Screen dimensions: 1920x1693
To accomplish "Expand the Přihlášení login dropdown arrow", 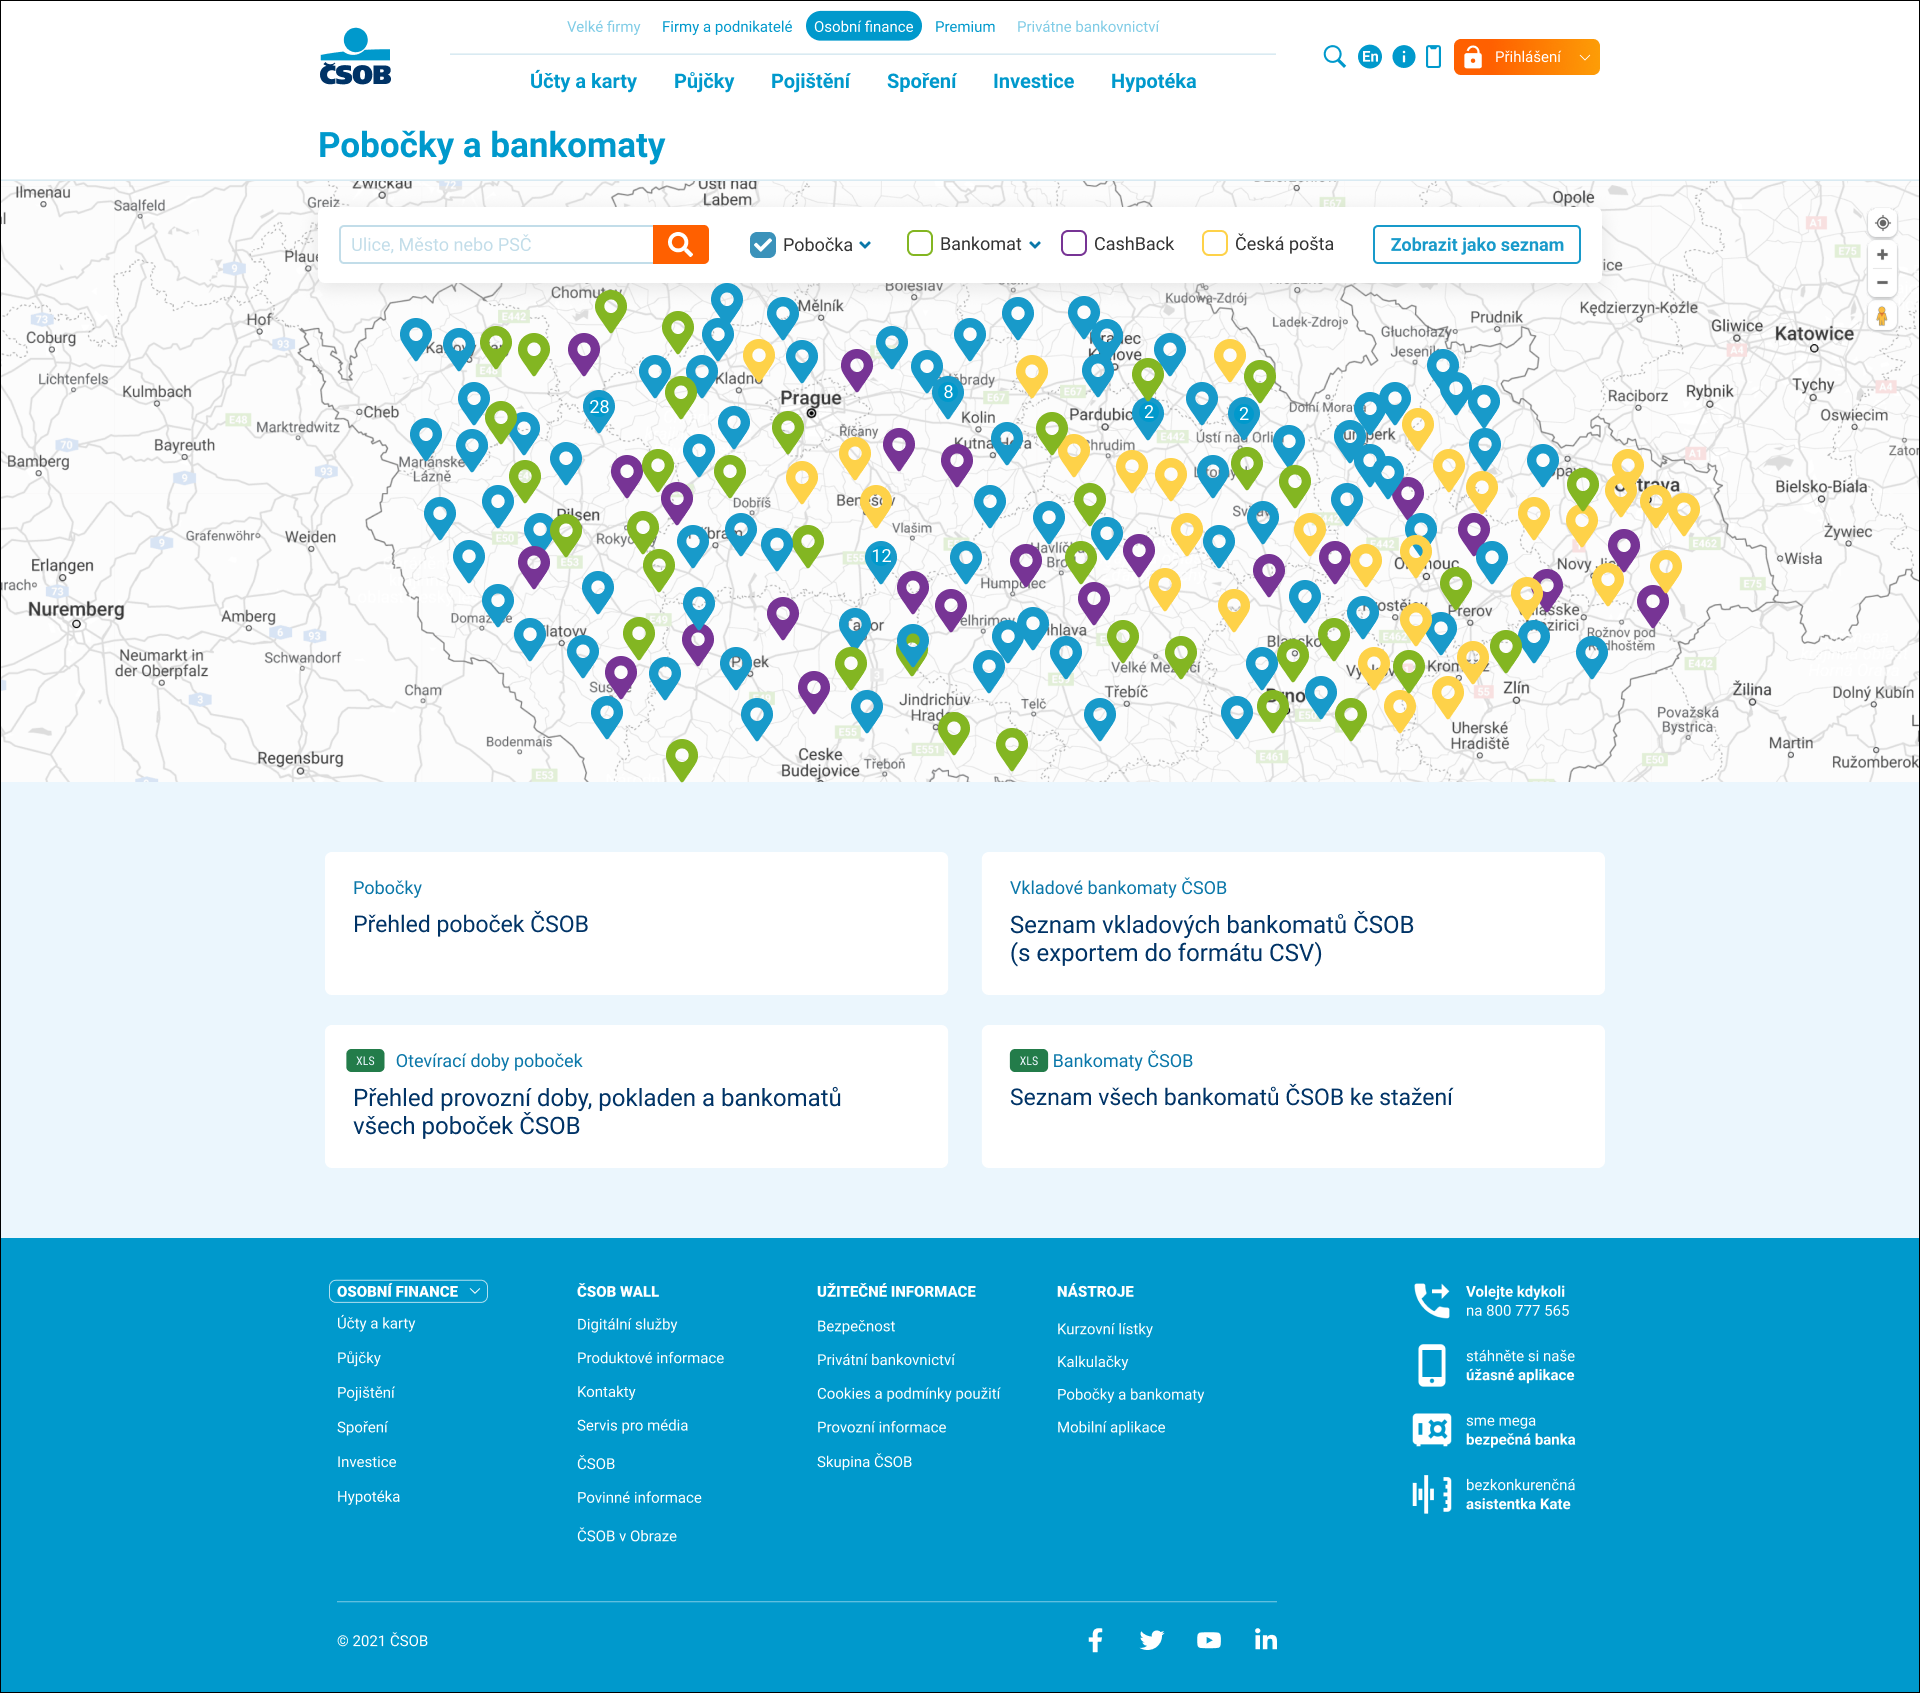I will click(1584, 58).
